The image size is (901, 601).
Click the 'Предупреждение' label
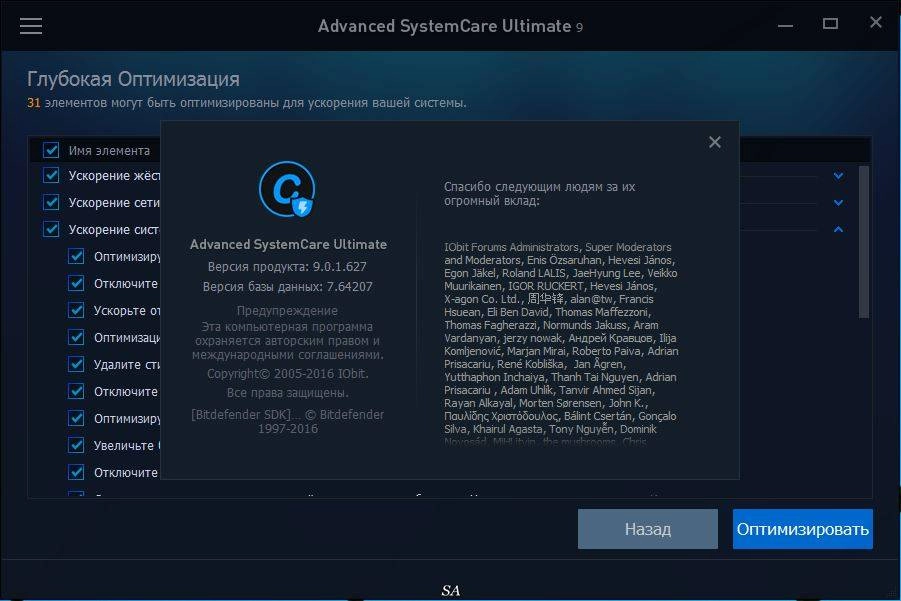click(x=287, y=311)
